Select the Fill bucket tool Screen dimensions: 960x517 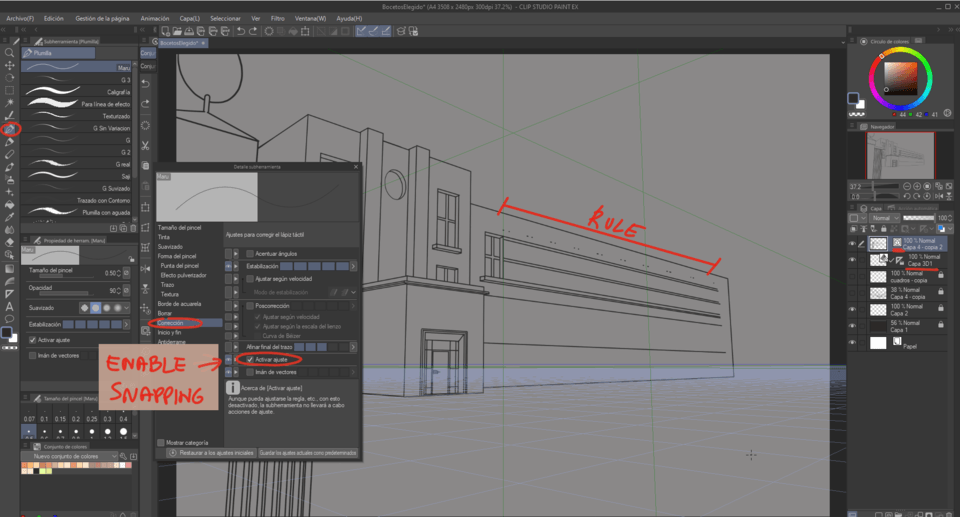10,205
